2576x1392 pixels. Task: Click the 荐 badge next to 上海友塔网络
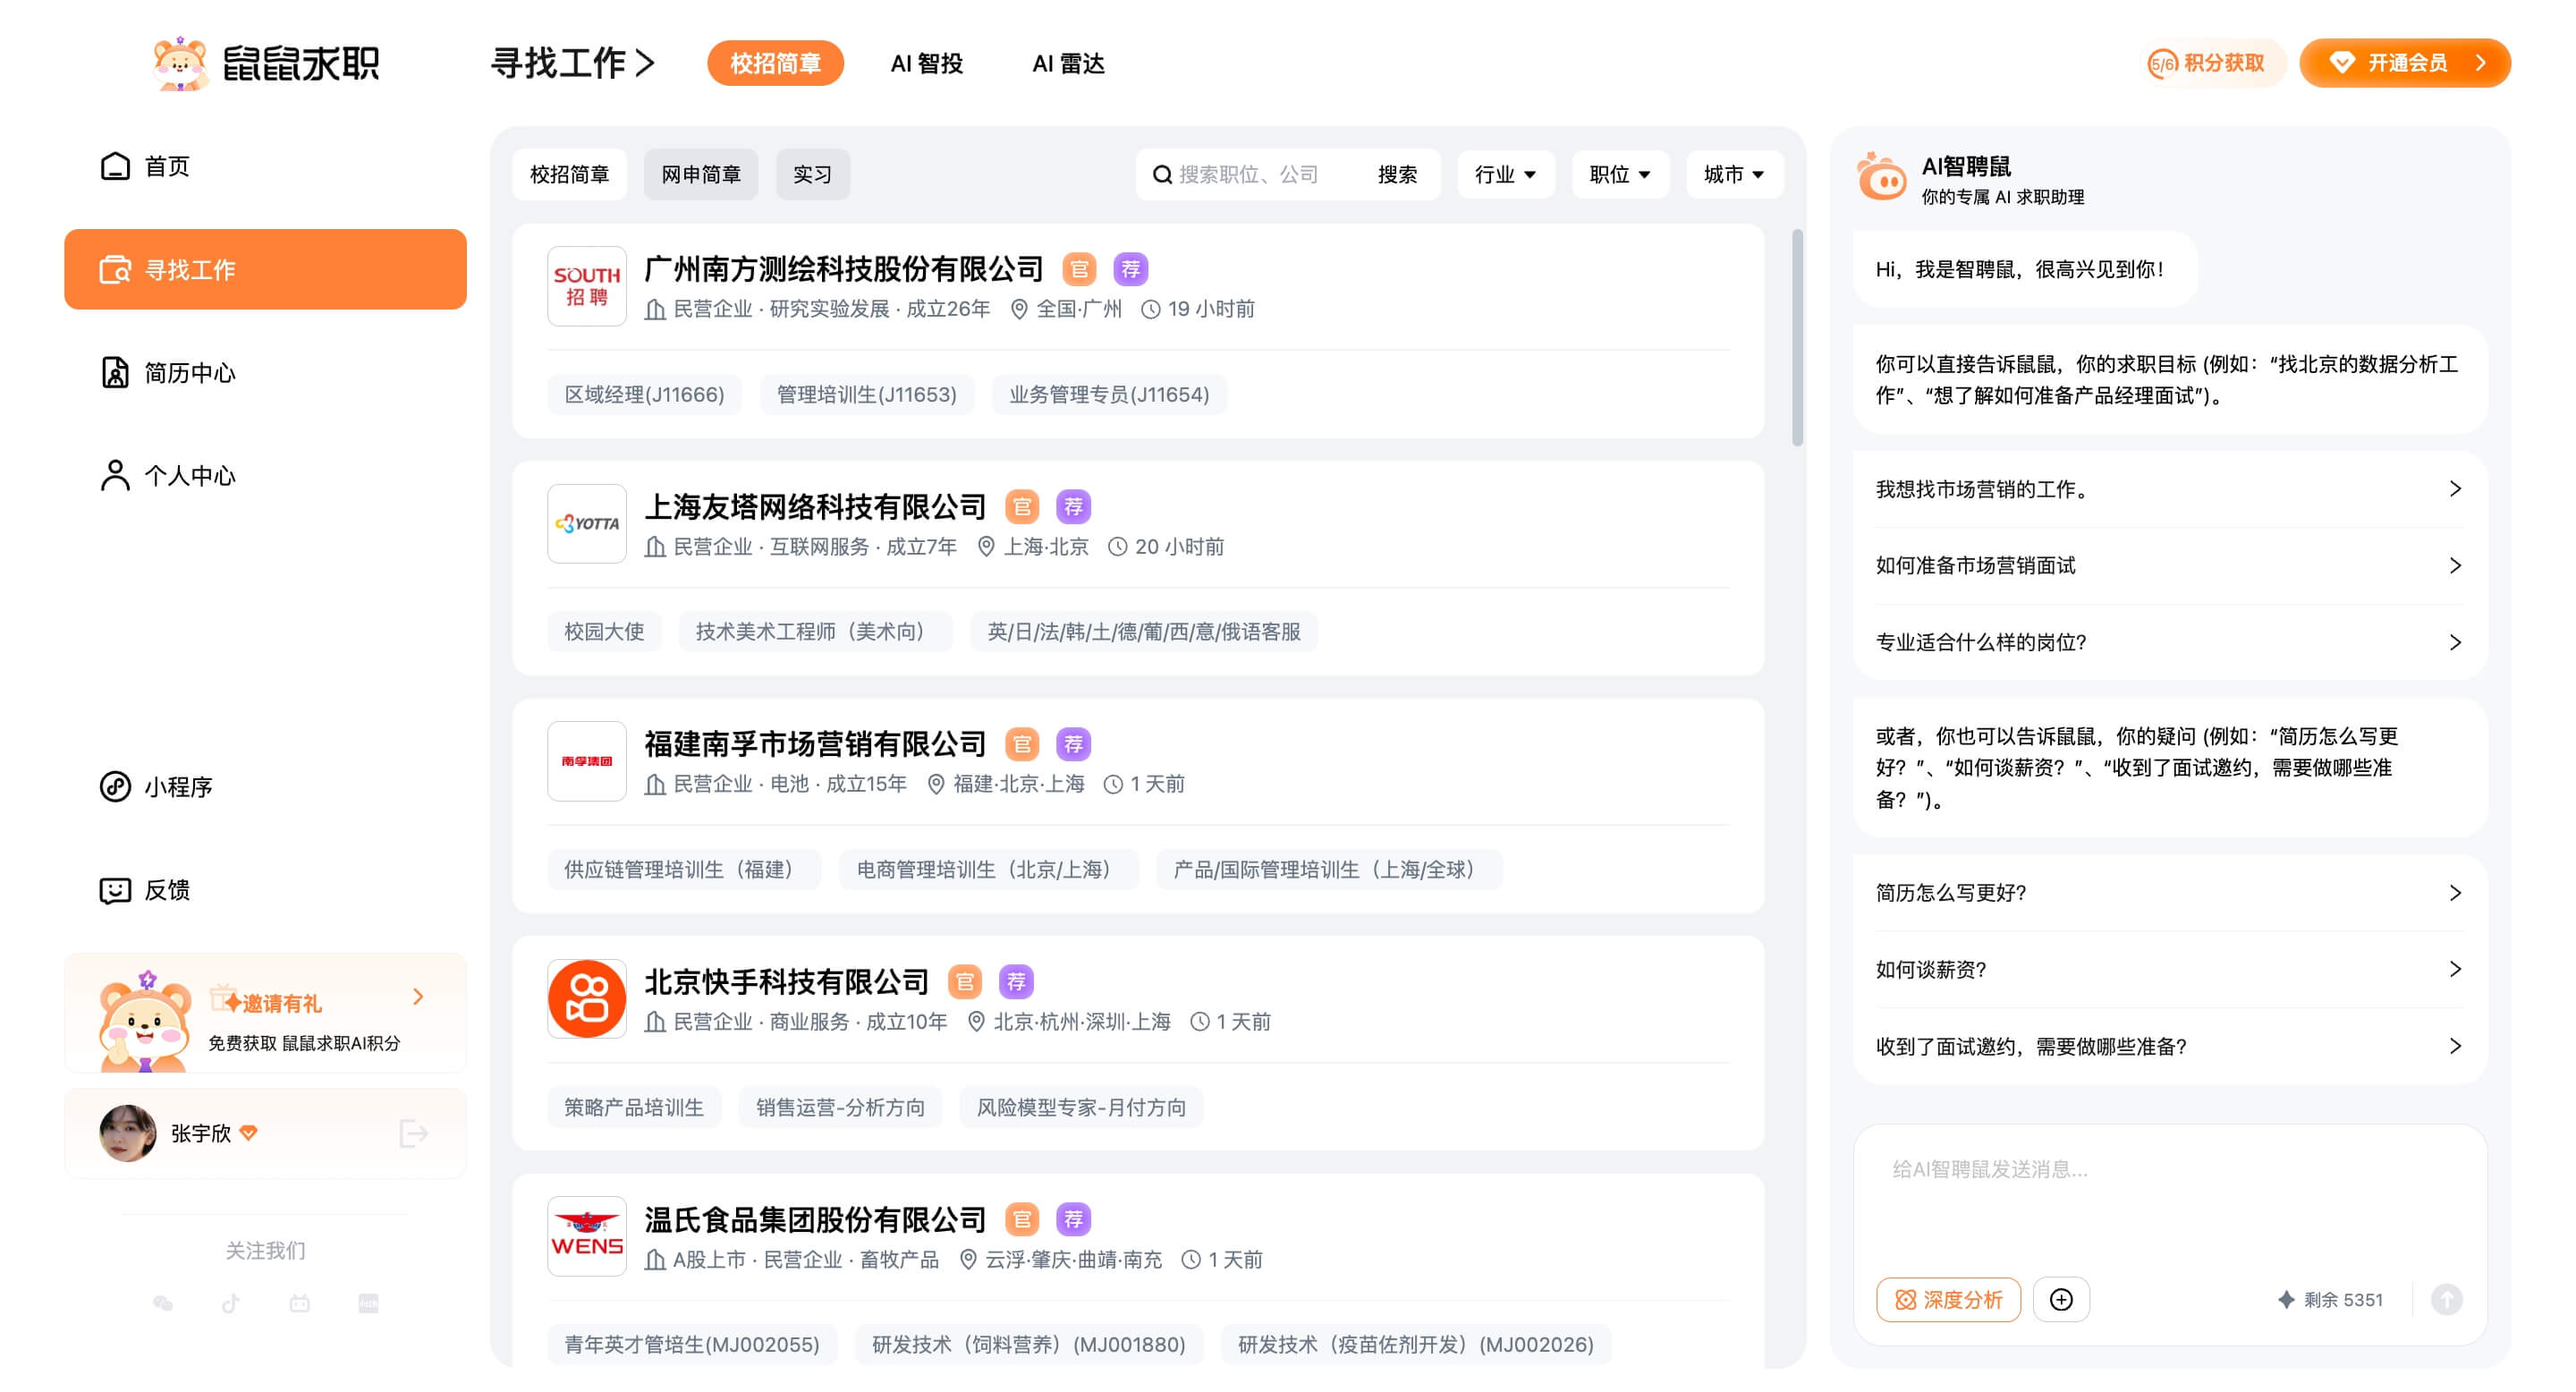click(1073, 507)
